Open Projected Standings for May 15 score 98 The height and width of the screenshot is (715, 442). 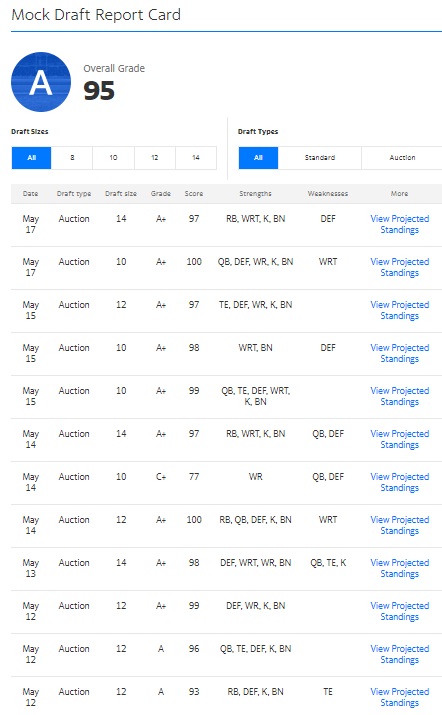(x=400, y=353)
